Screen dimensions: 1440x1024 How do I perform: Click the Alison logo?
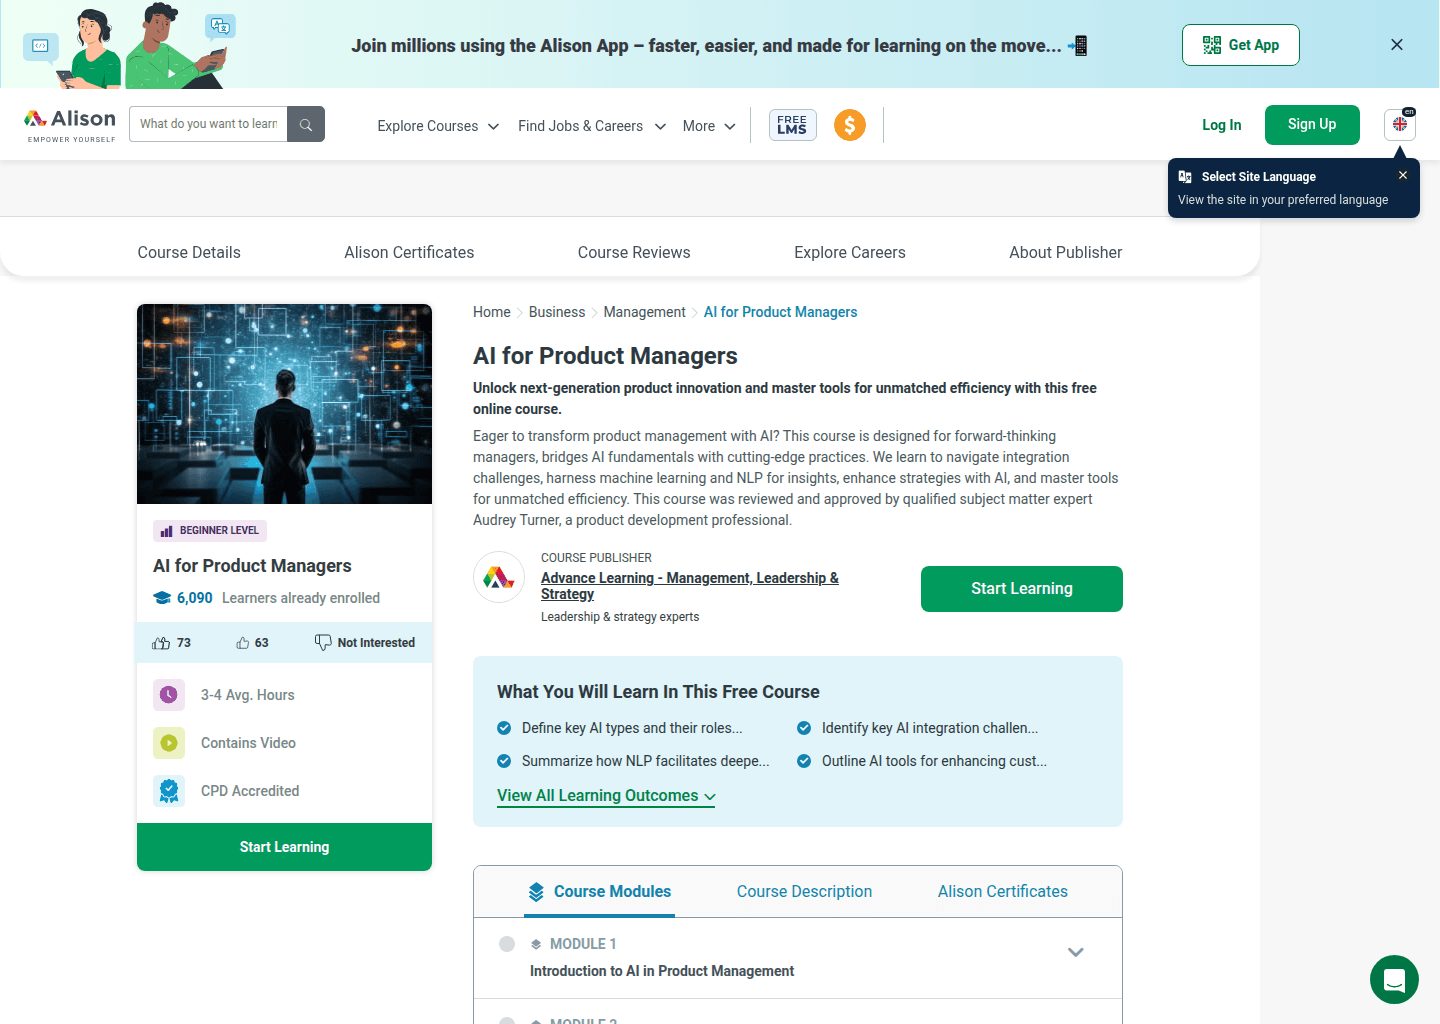pyautogui.click(x=69, y=121)
